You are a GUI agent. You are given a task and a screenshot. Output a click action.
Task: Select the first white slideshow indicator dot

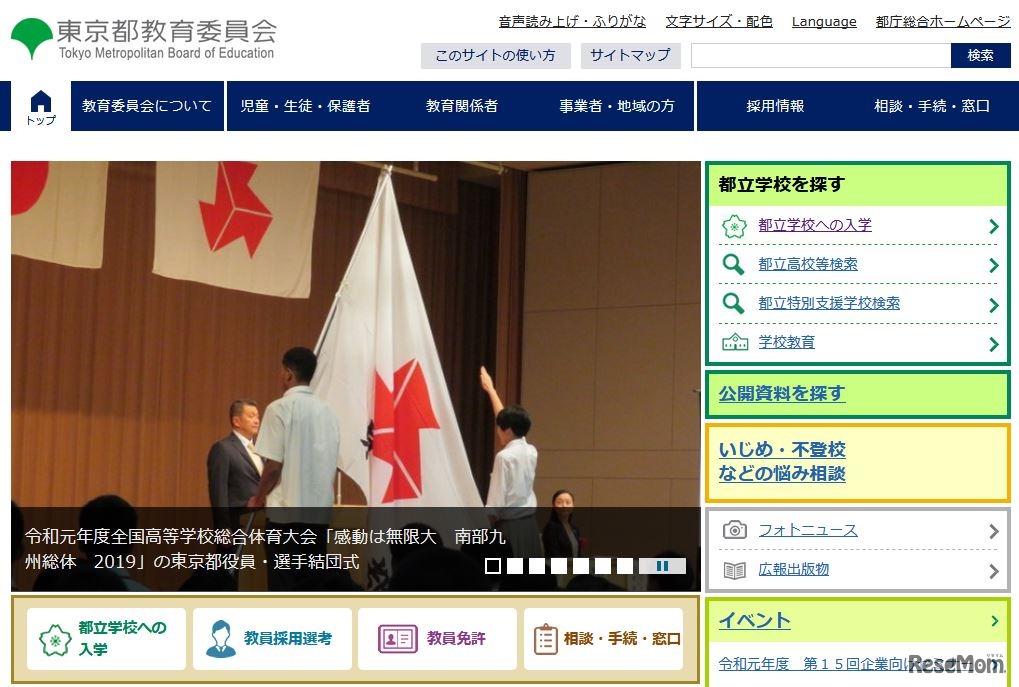pos(490,566)
